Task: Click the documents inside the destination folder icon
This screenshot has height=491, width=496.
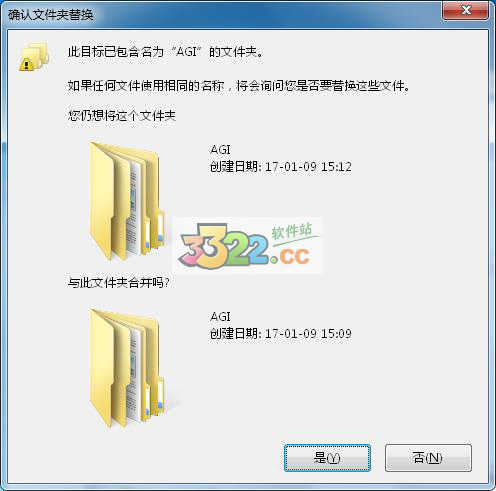Action: click(135, 373)
